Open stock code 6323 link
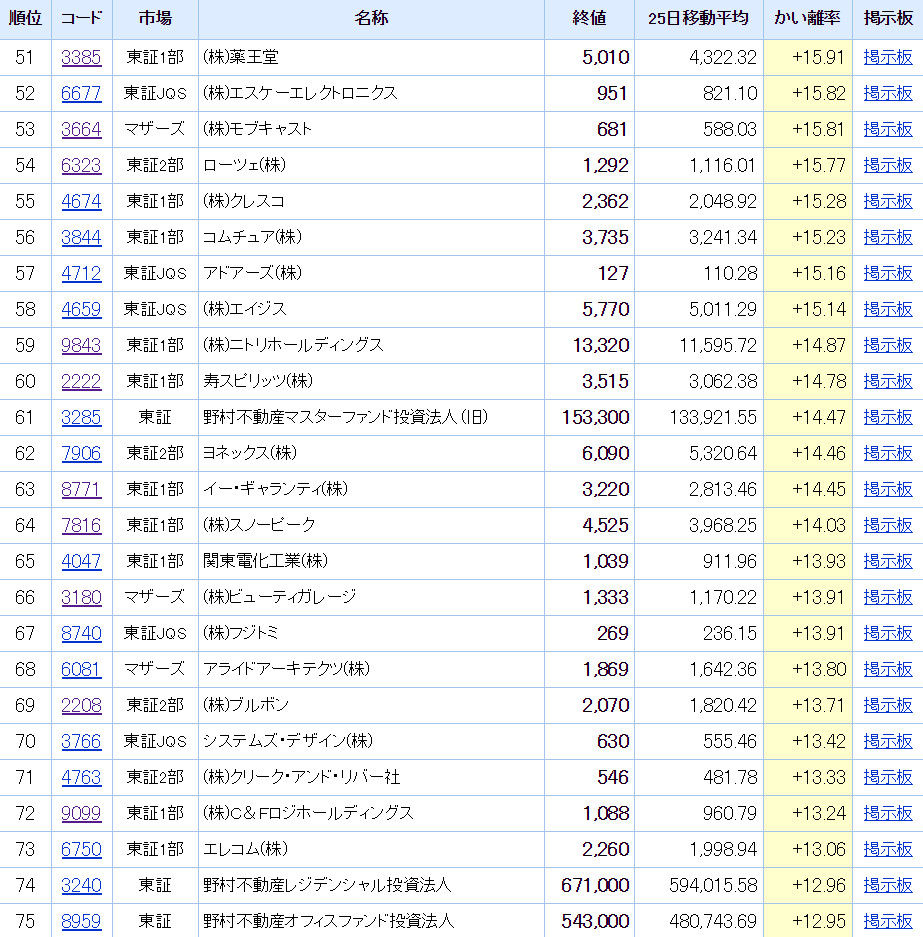923x937 pixels. 81,166
